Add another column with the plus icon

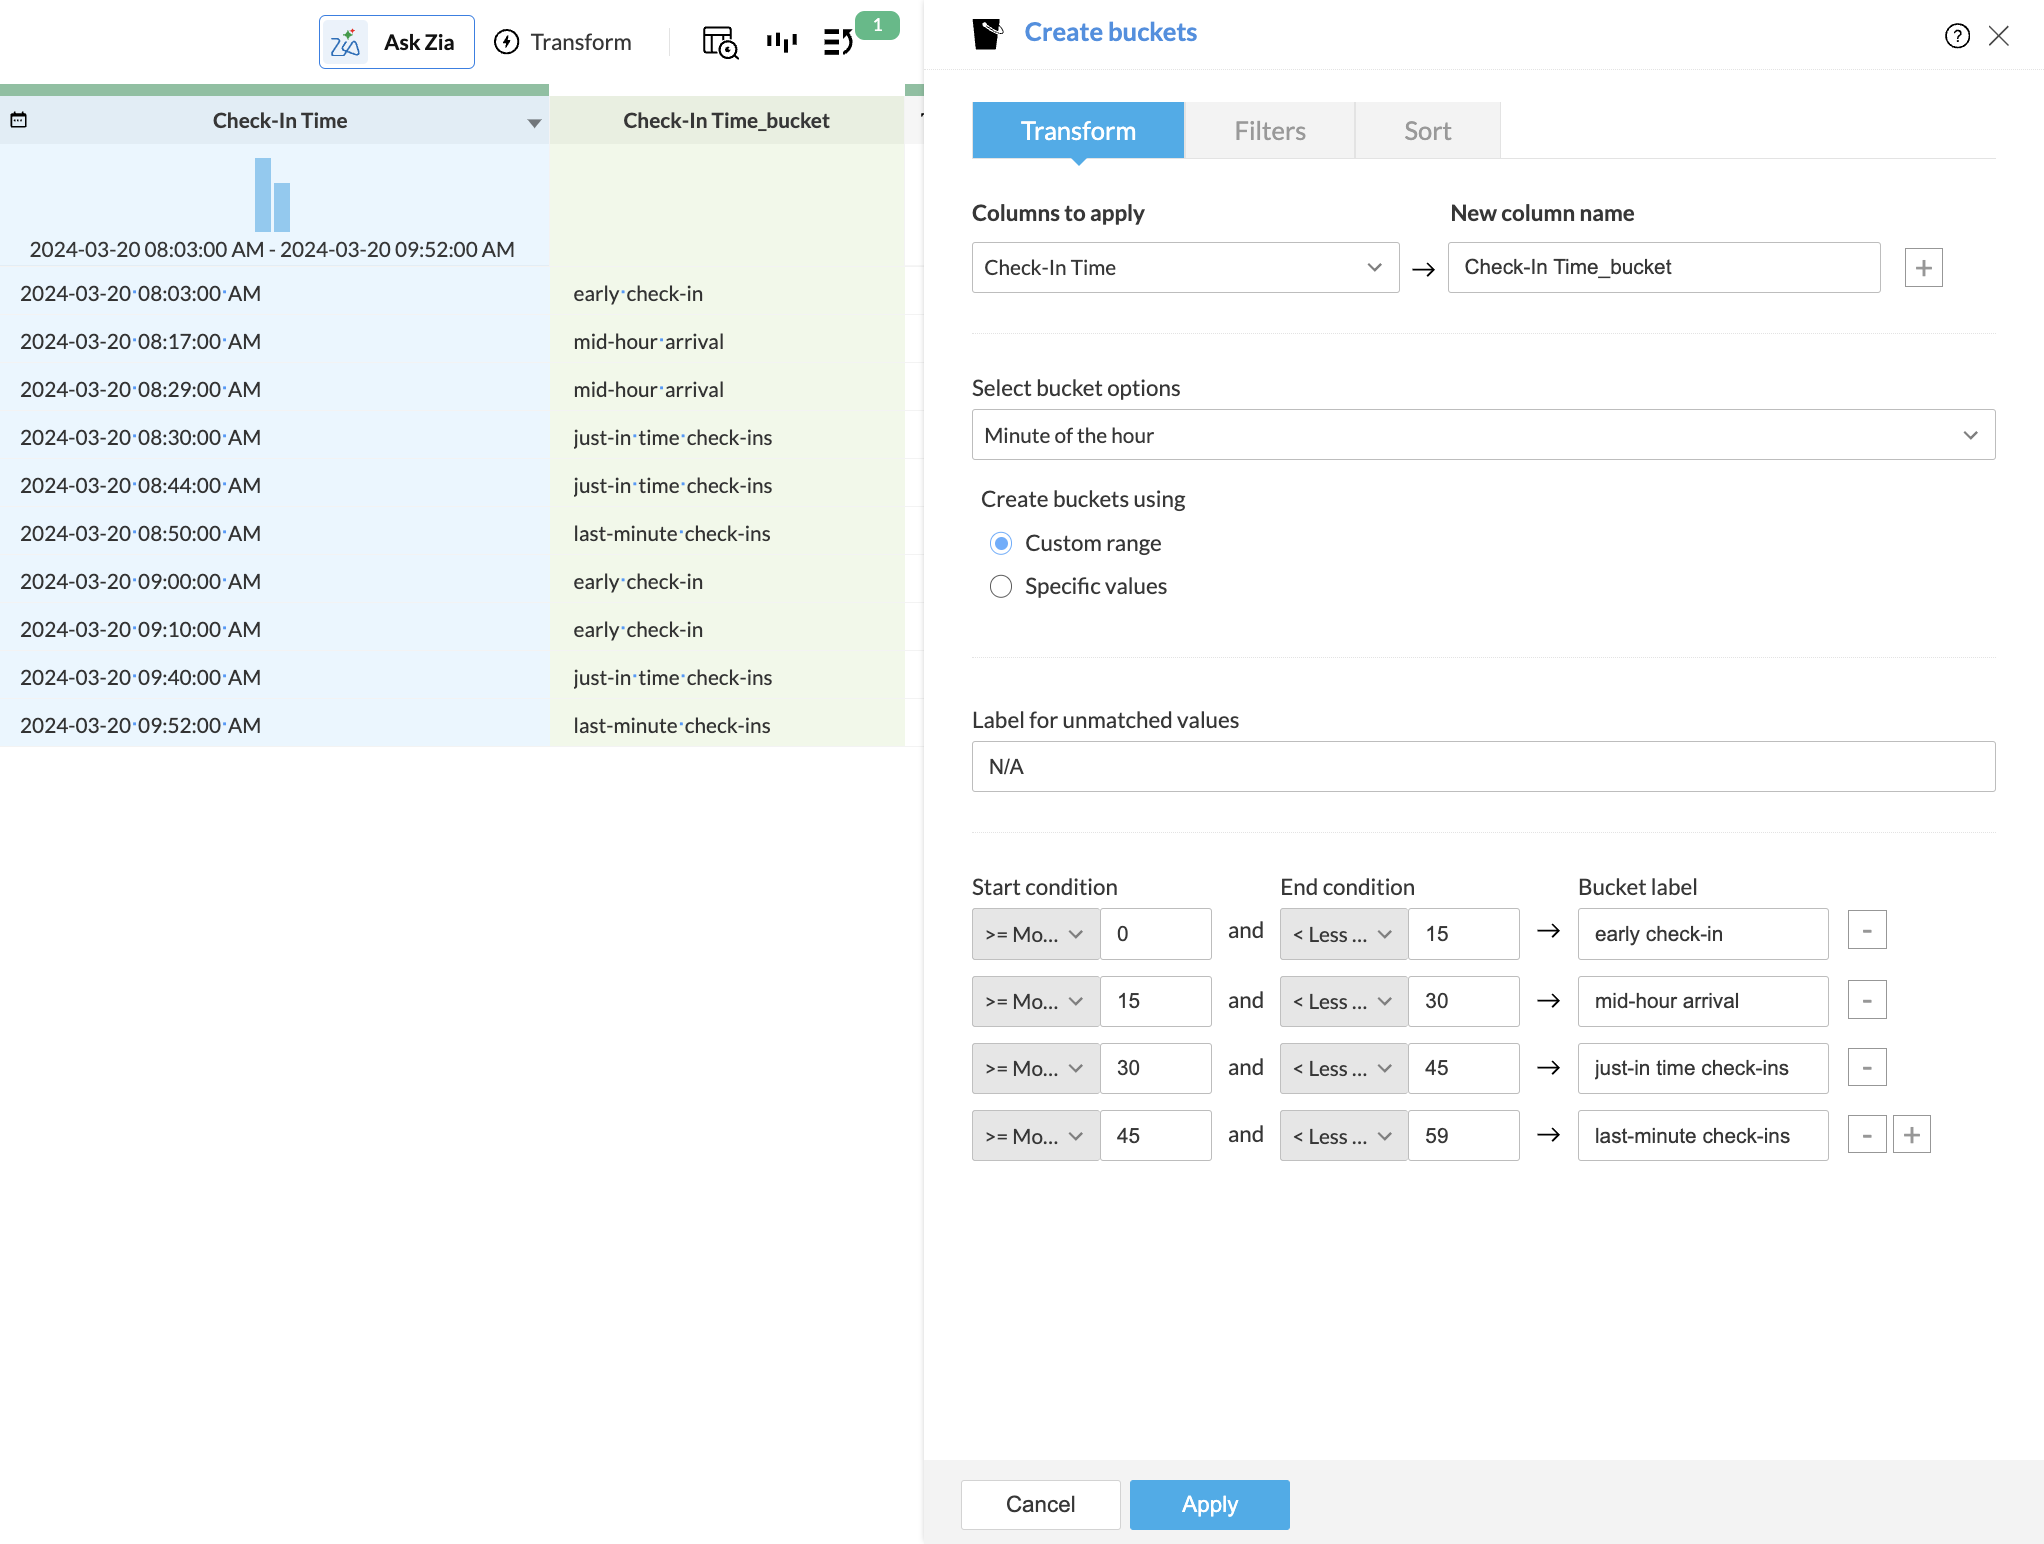point(1923,268)
